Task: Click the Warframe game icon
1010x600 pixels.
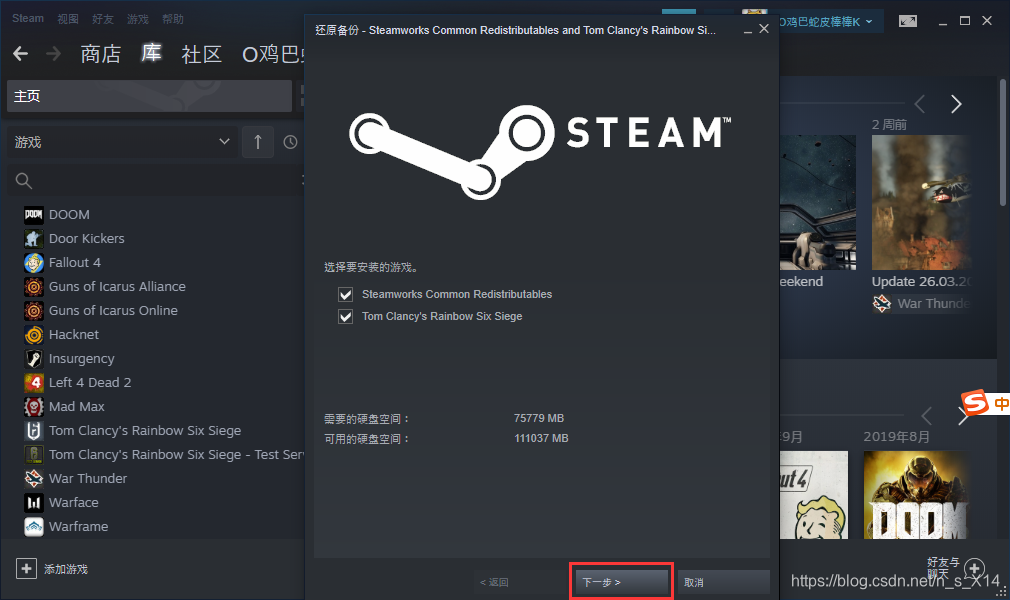Action: coord(33,527)
